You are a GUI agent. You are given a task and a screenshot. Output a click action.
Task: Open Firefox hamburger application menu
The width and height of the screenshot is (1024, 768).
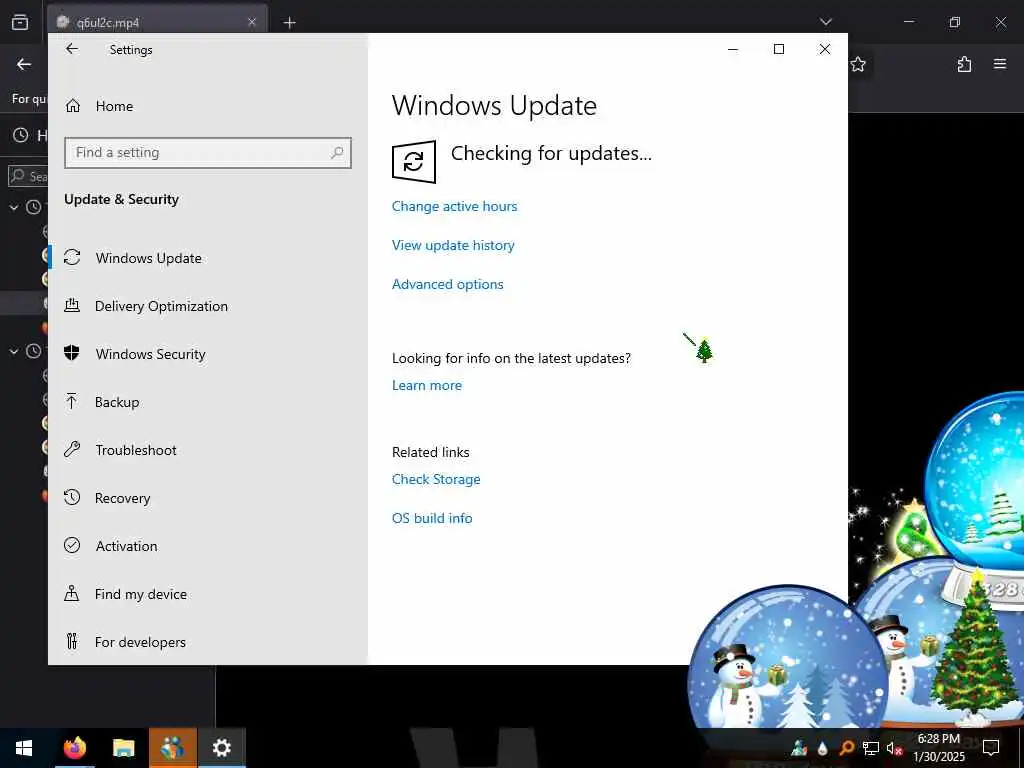1000,64
